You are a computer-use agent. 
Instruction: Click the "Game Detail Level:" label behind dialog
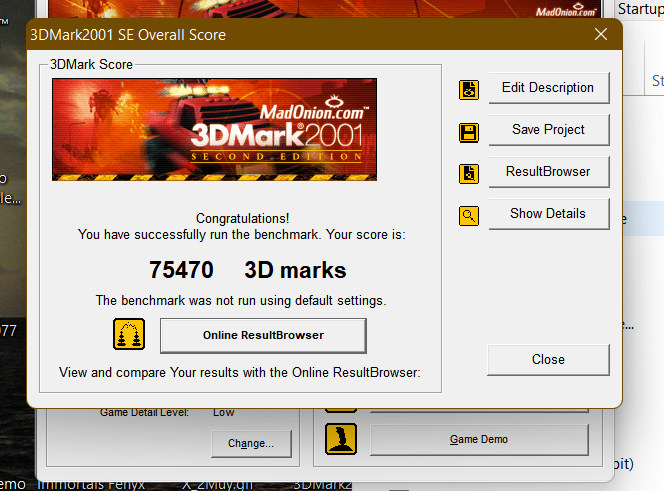coord(144,412)
